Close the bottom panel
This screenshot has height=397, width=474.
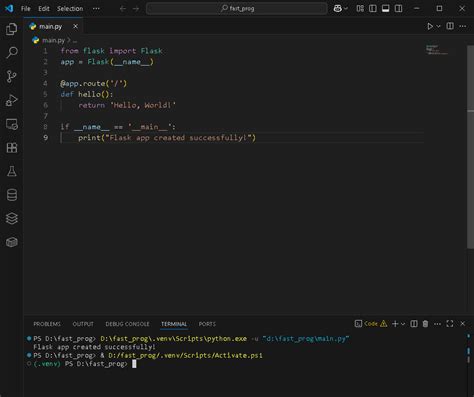coord(463,324)
